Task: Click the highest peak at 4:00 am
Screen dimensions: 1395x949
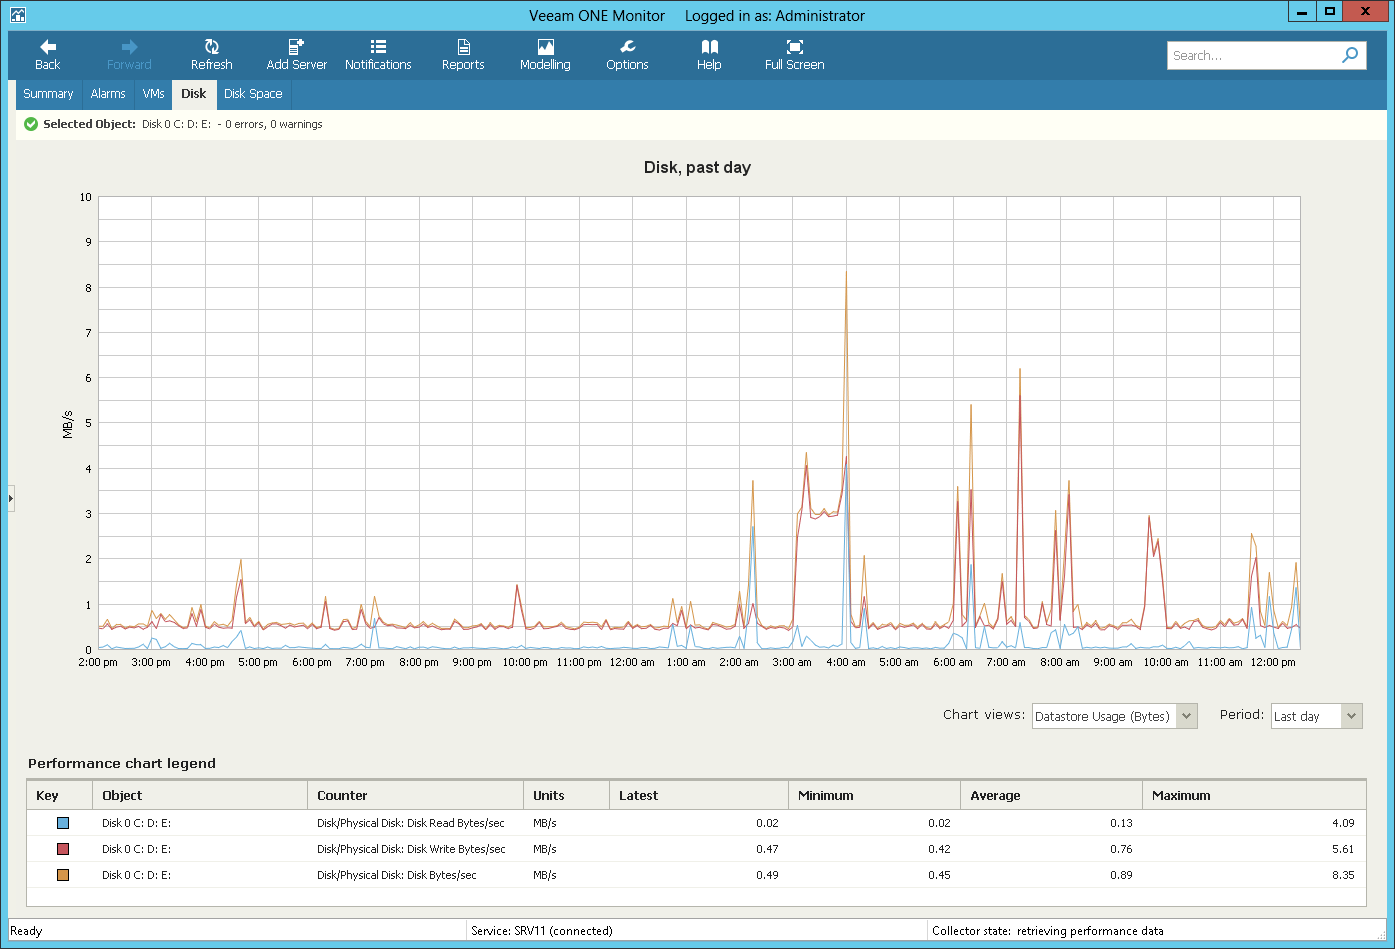Action: click(x=846, y=273)
